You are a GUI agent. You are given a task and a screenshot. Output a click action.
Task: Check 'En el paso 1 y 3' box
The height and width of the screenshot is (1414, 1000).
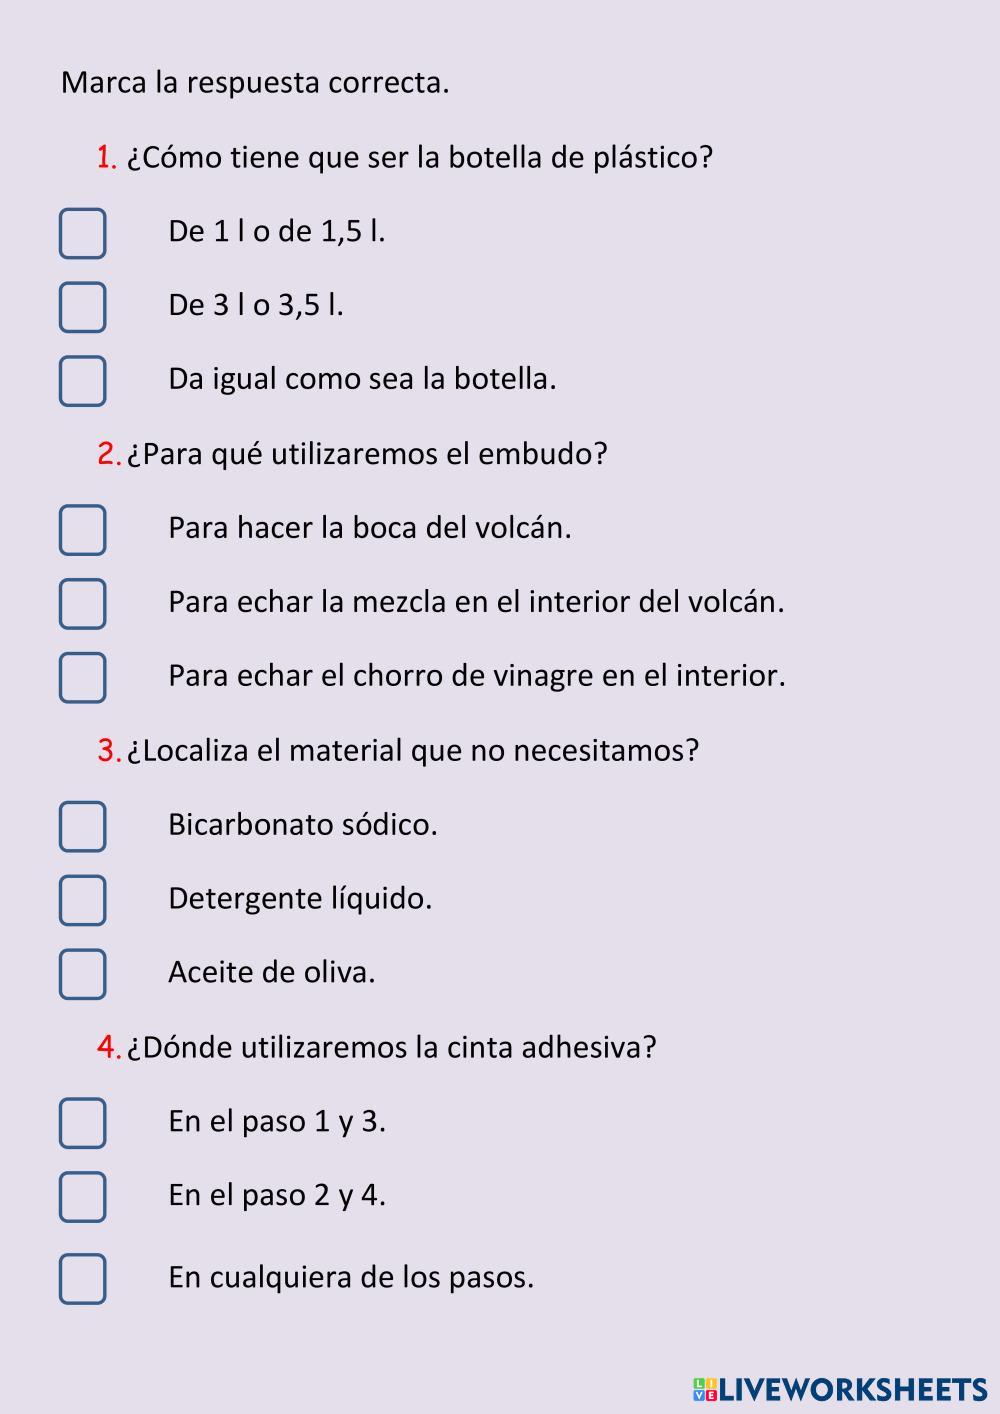click(x=82, y=1123)
